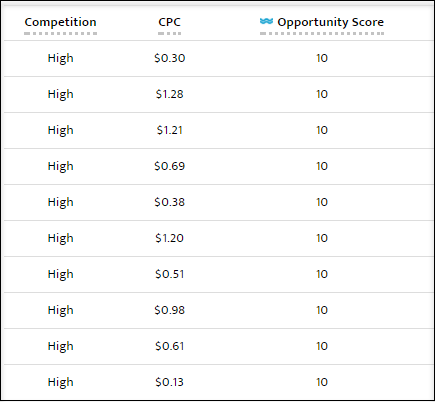The width and height of the screenshot is (435, 402).
Task: Click opportunity score 10 in $0.38 row
Action: pos(322,202)
